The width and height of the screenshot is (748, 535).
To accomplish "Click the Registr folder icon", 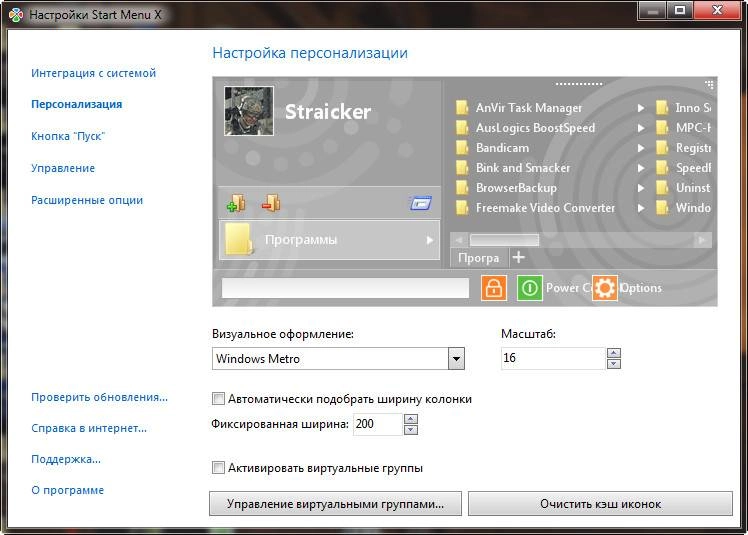I will pos(662,148).
